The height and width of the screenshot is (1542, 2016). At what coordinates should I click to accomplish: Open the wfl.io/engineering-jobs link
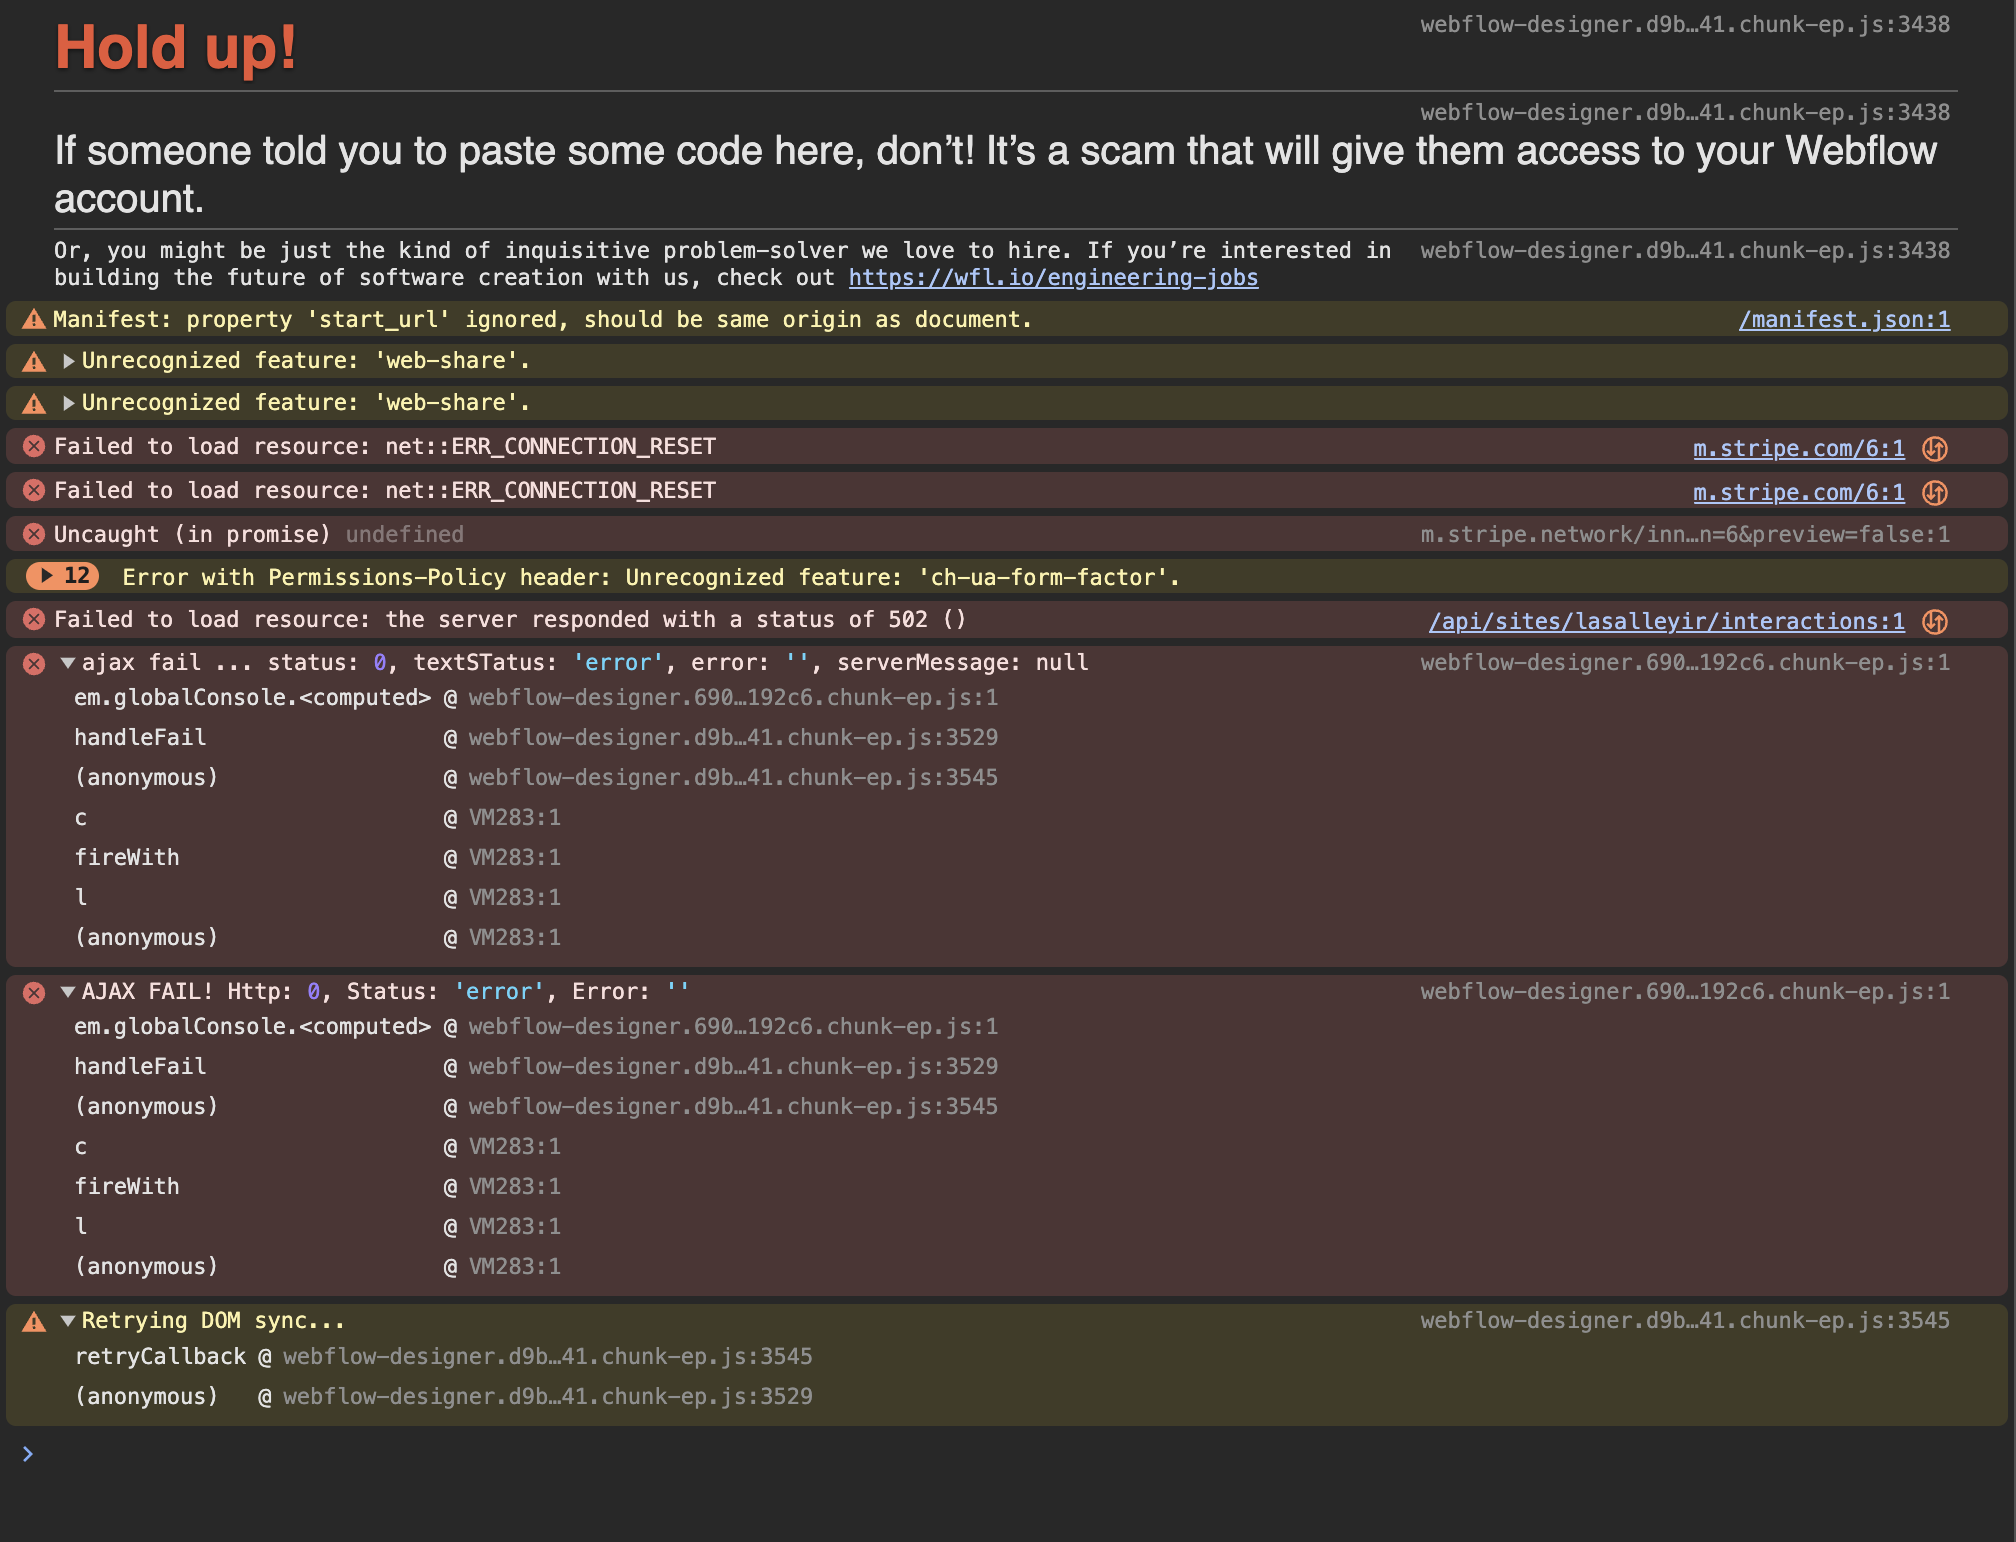click(1053, 278)
